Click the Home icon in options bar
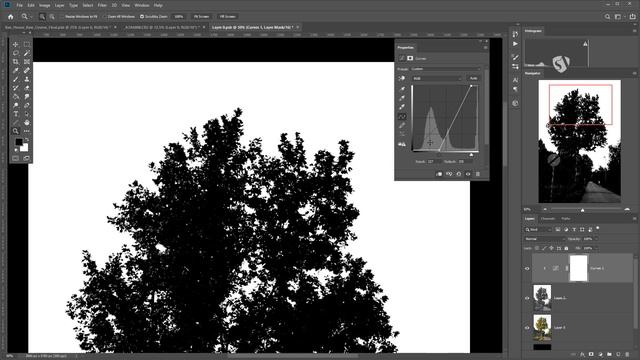 (x=11, y=17)
